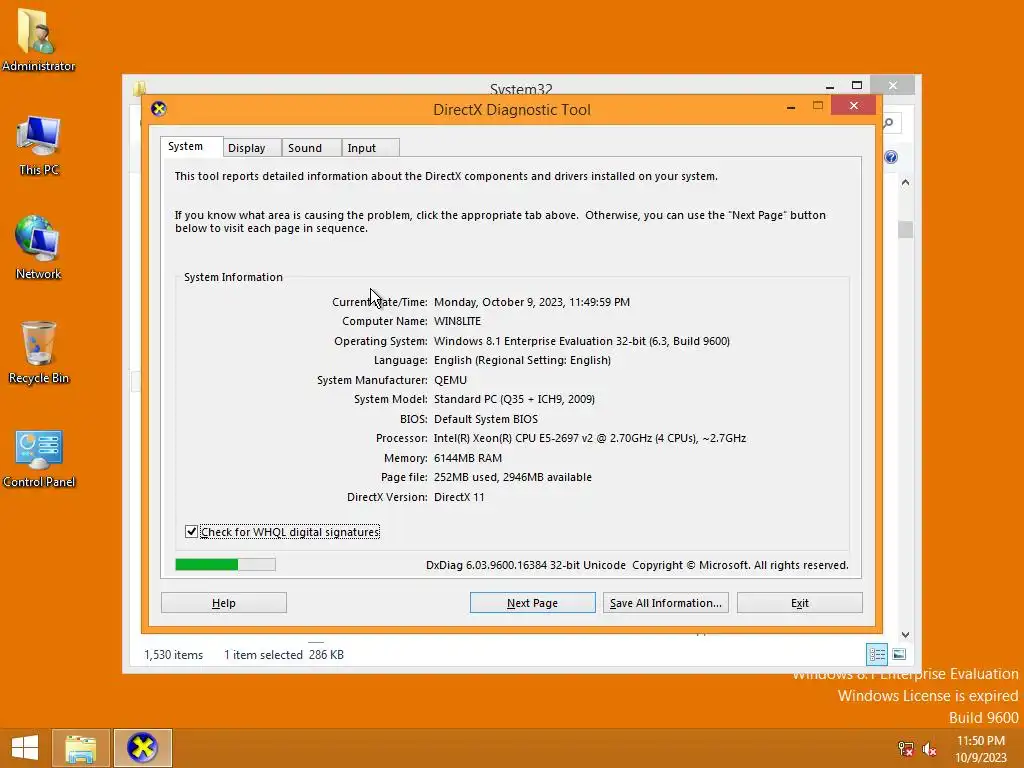Click the Next Page button
Viewport: 1024px width, 768px height.
532,603
